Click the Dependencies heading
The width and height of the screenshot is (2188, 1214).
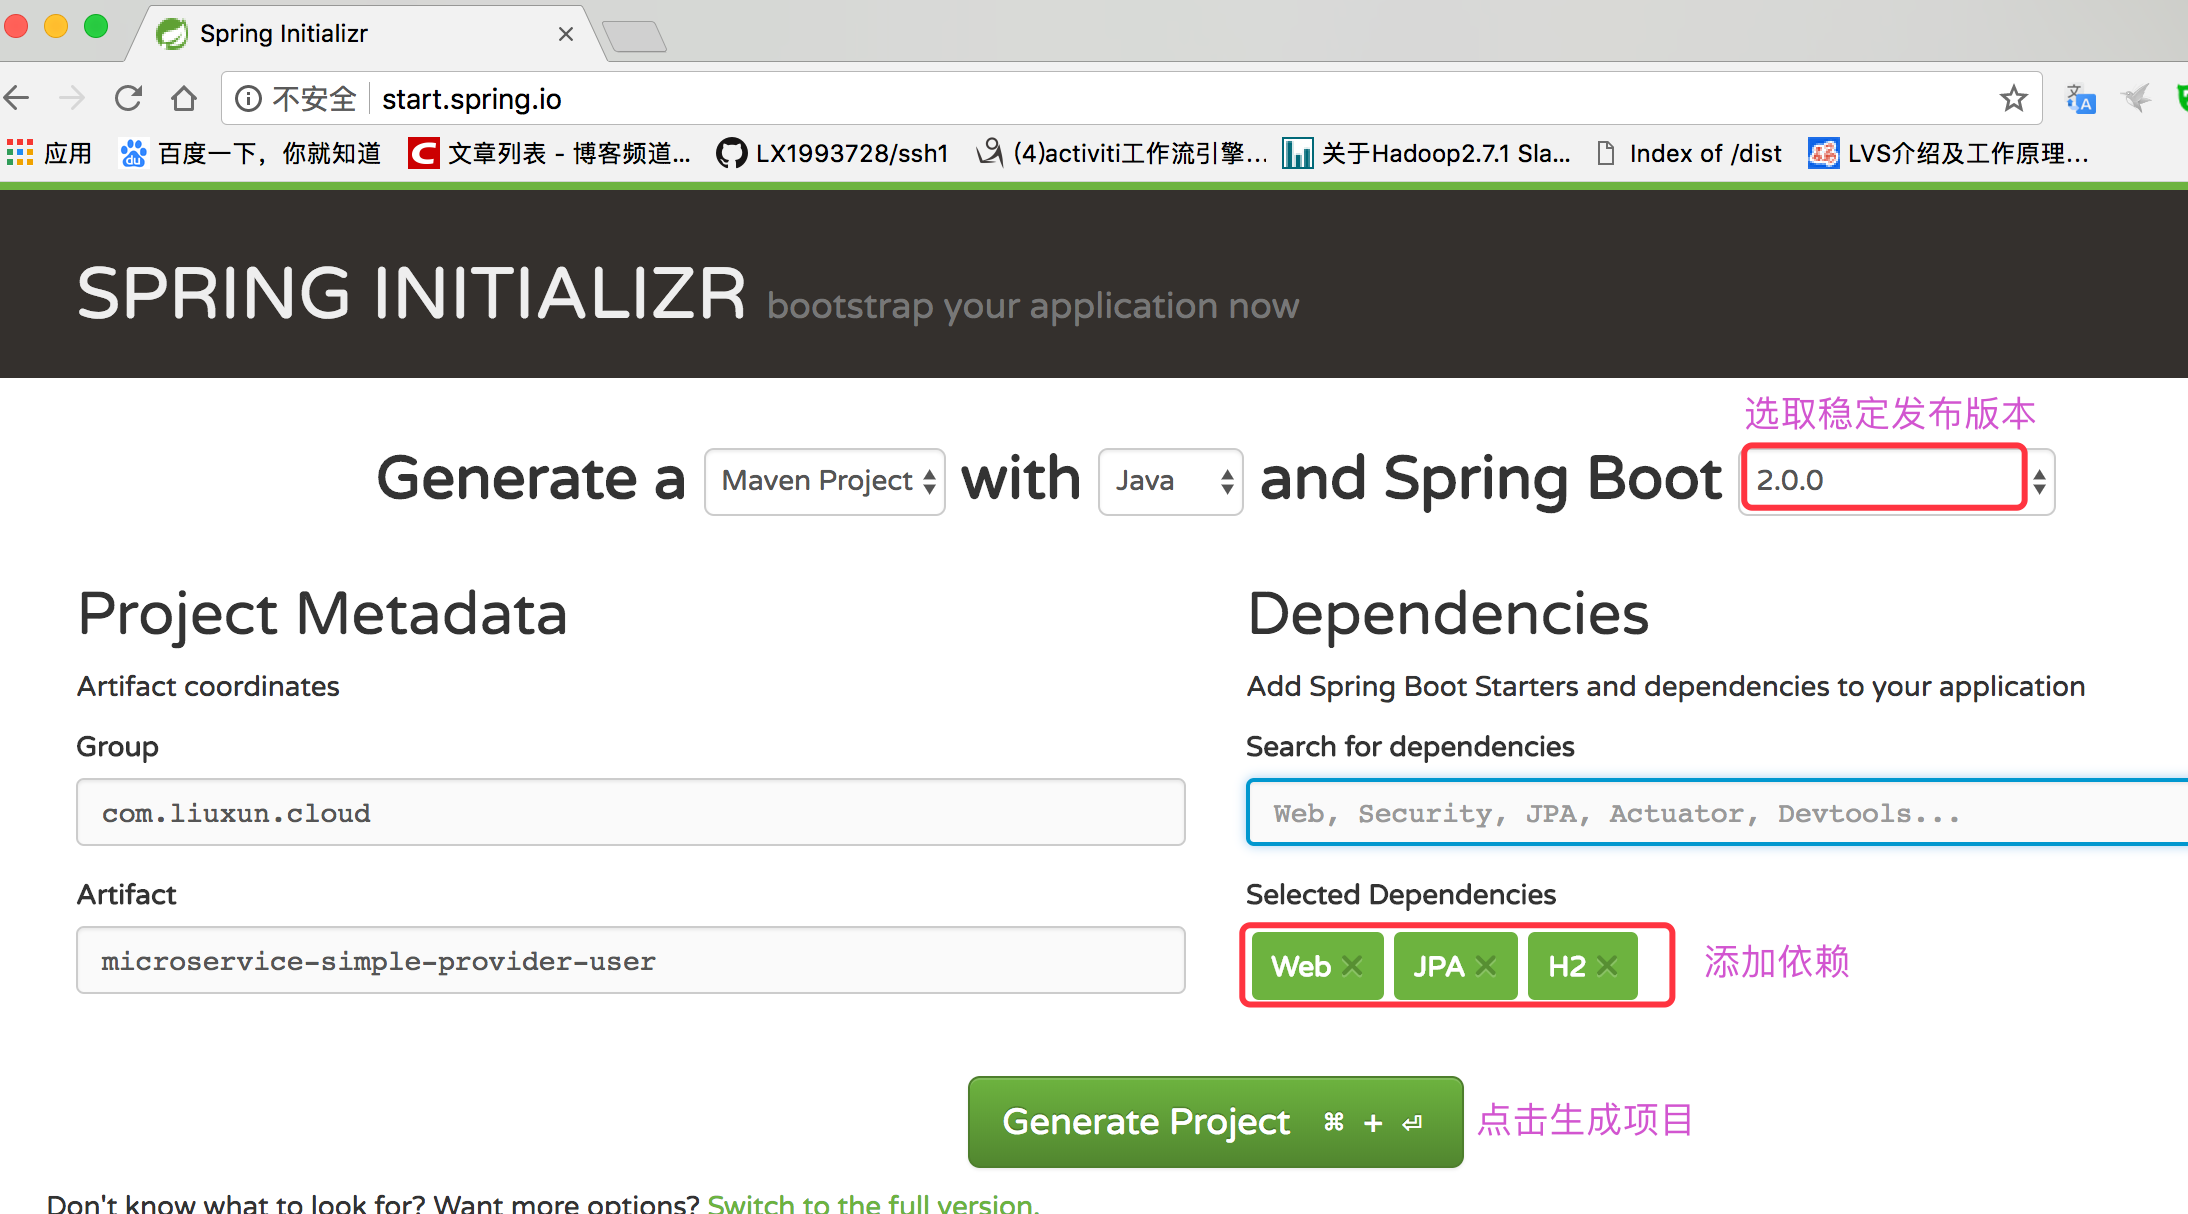tap(1448, 613)
